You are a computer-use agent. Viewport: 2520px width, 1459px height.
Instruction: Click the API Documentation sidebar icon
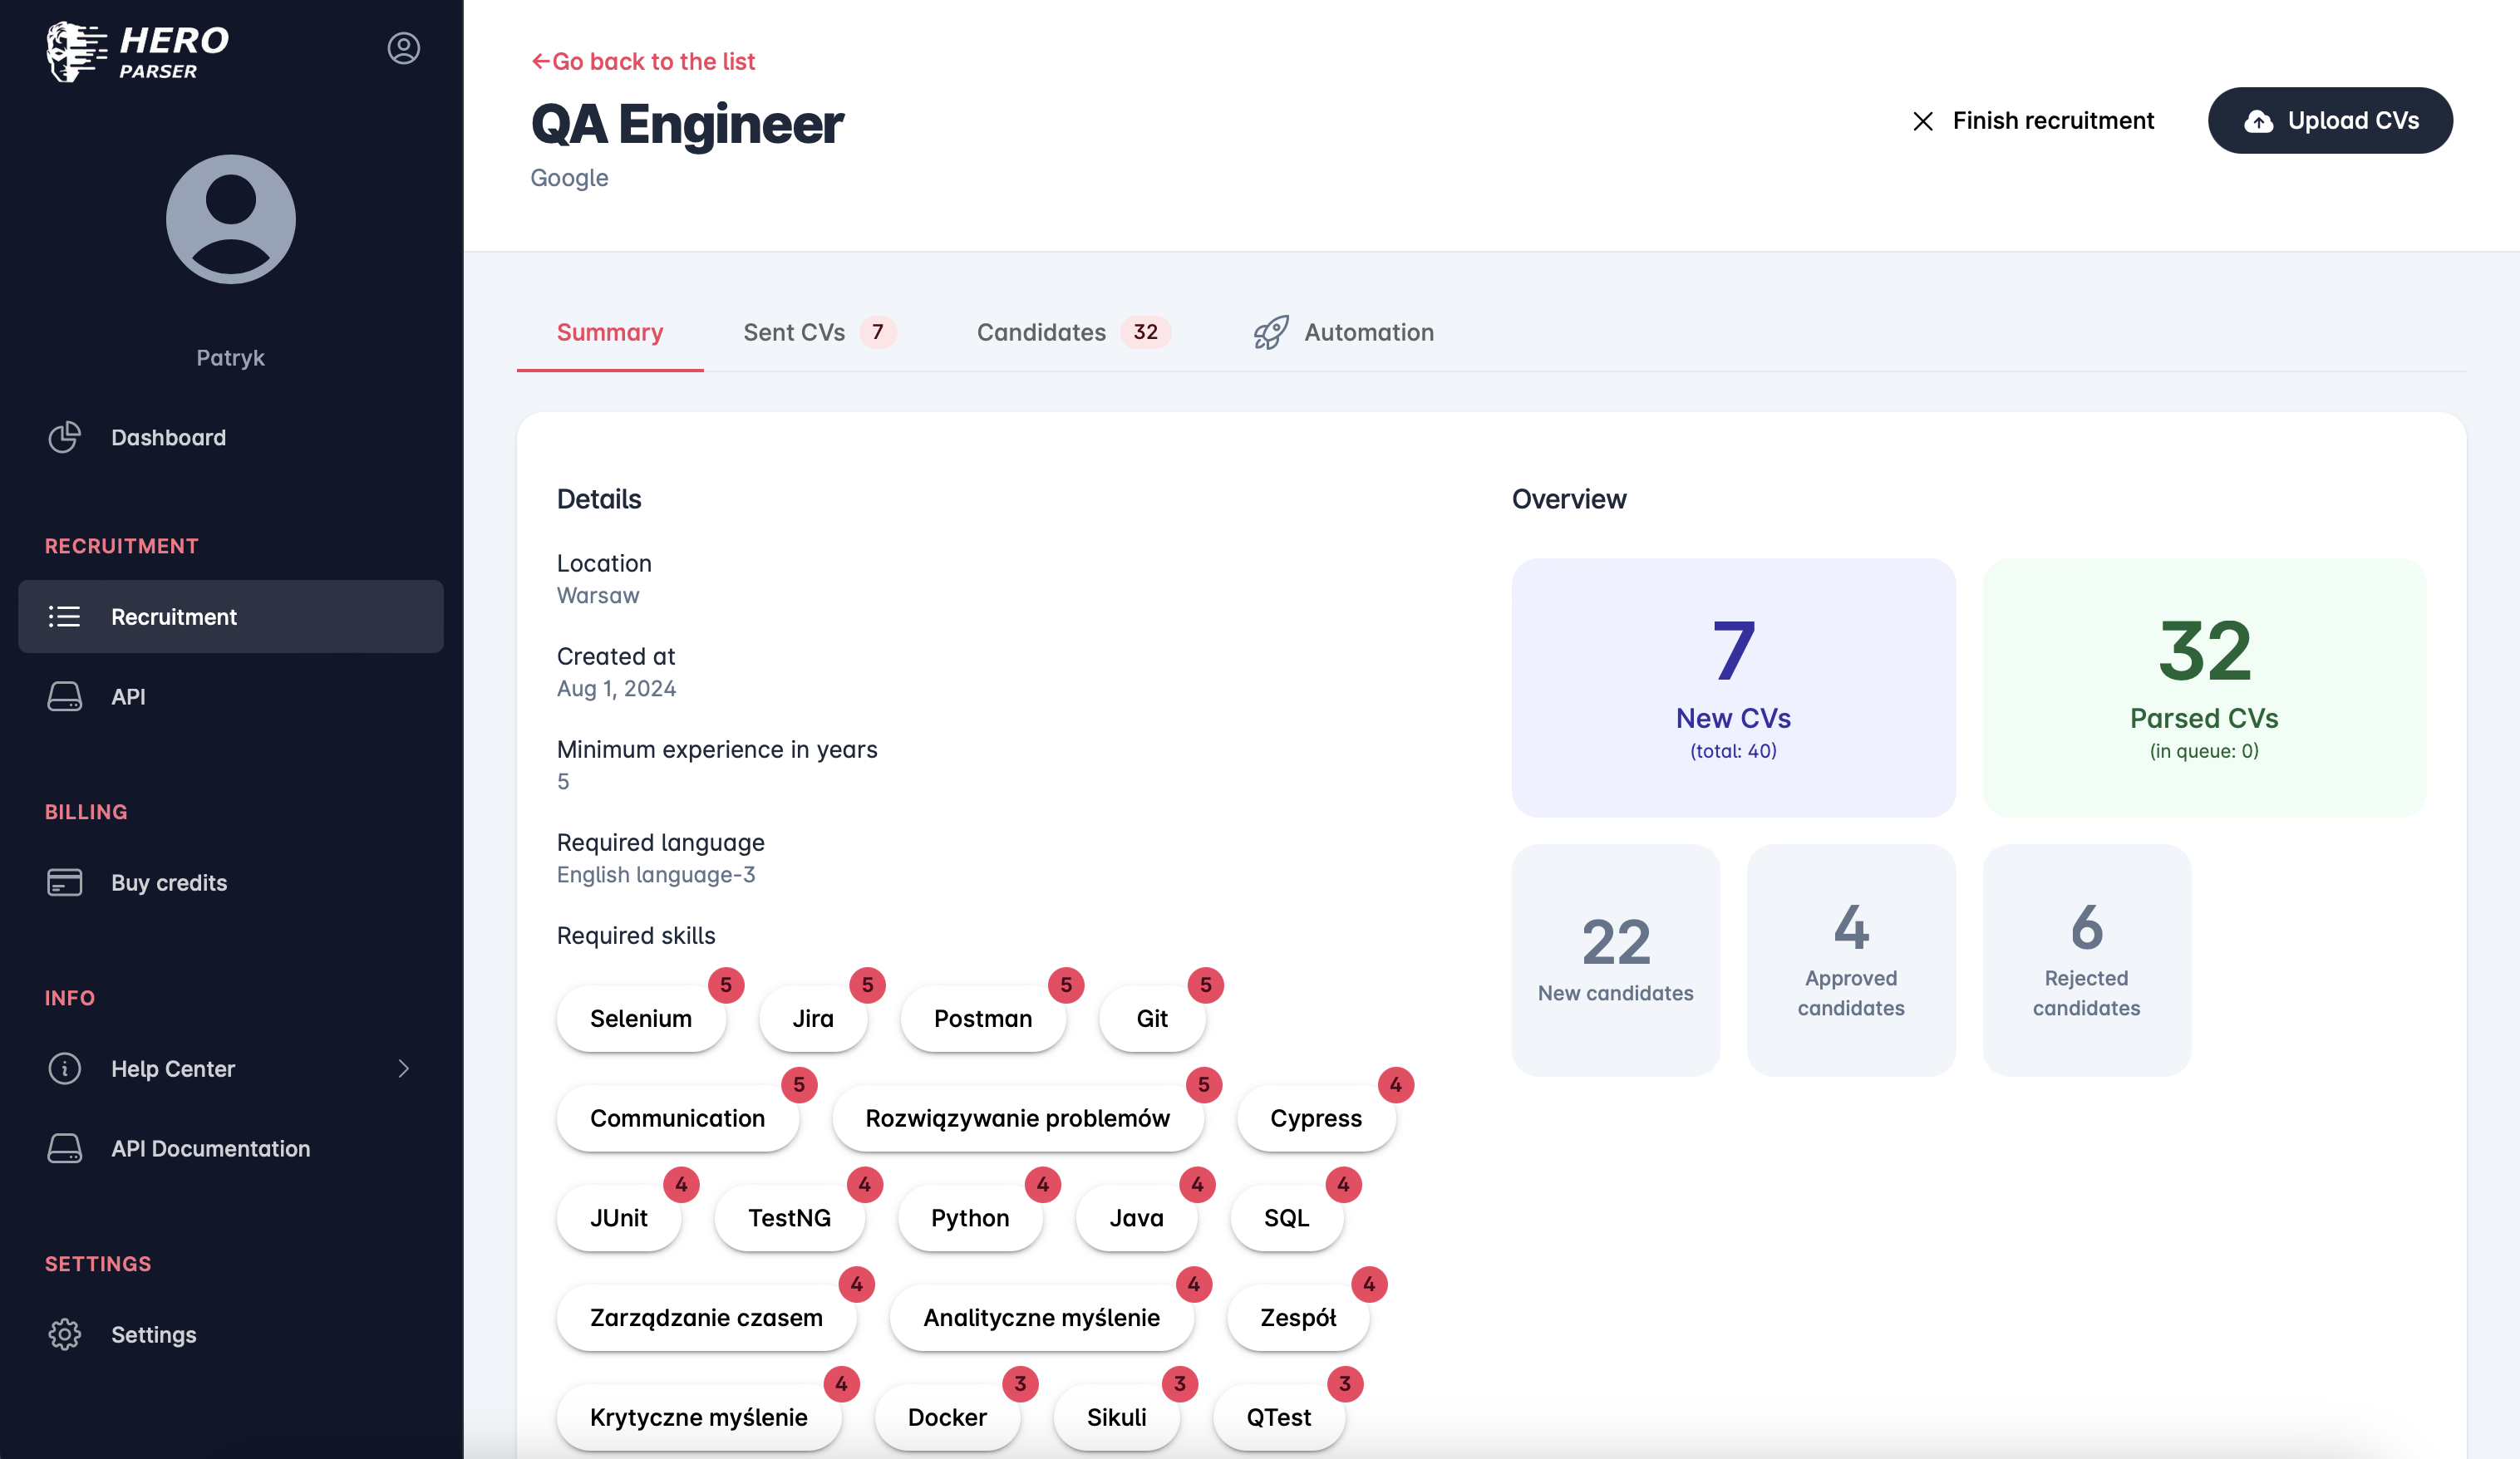pyautogui.click(x=65, y=1148)
